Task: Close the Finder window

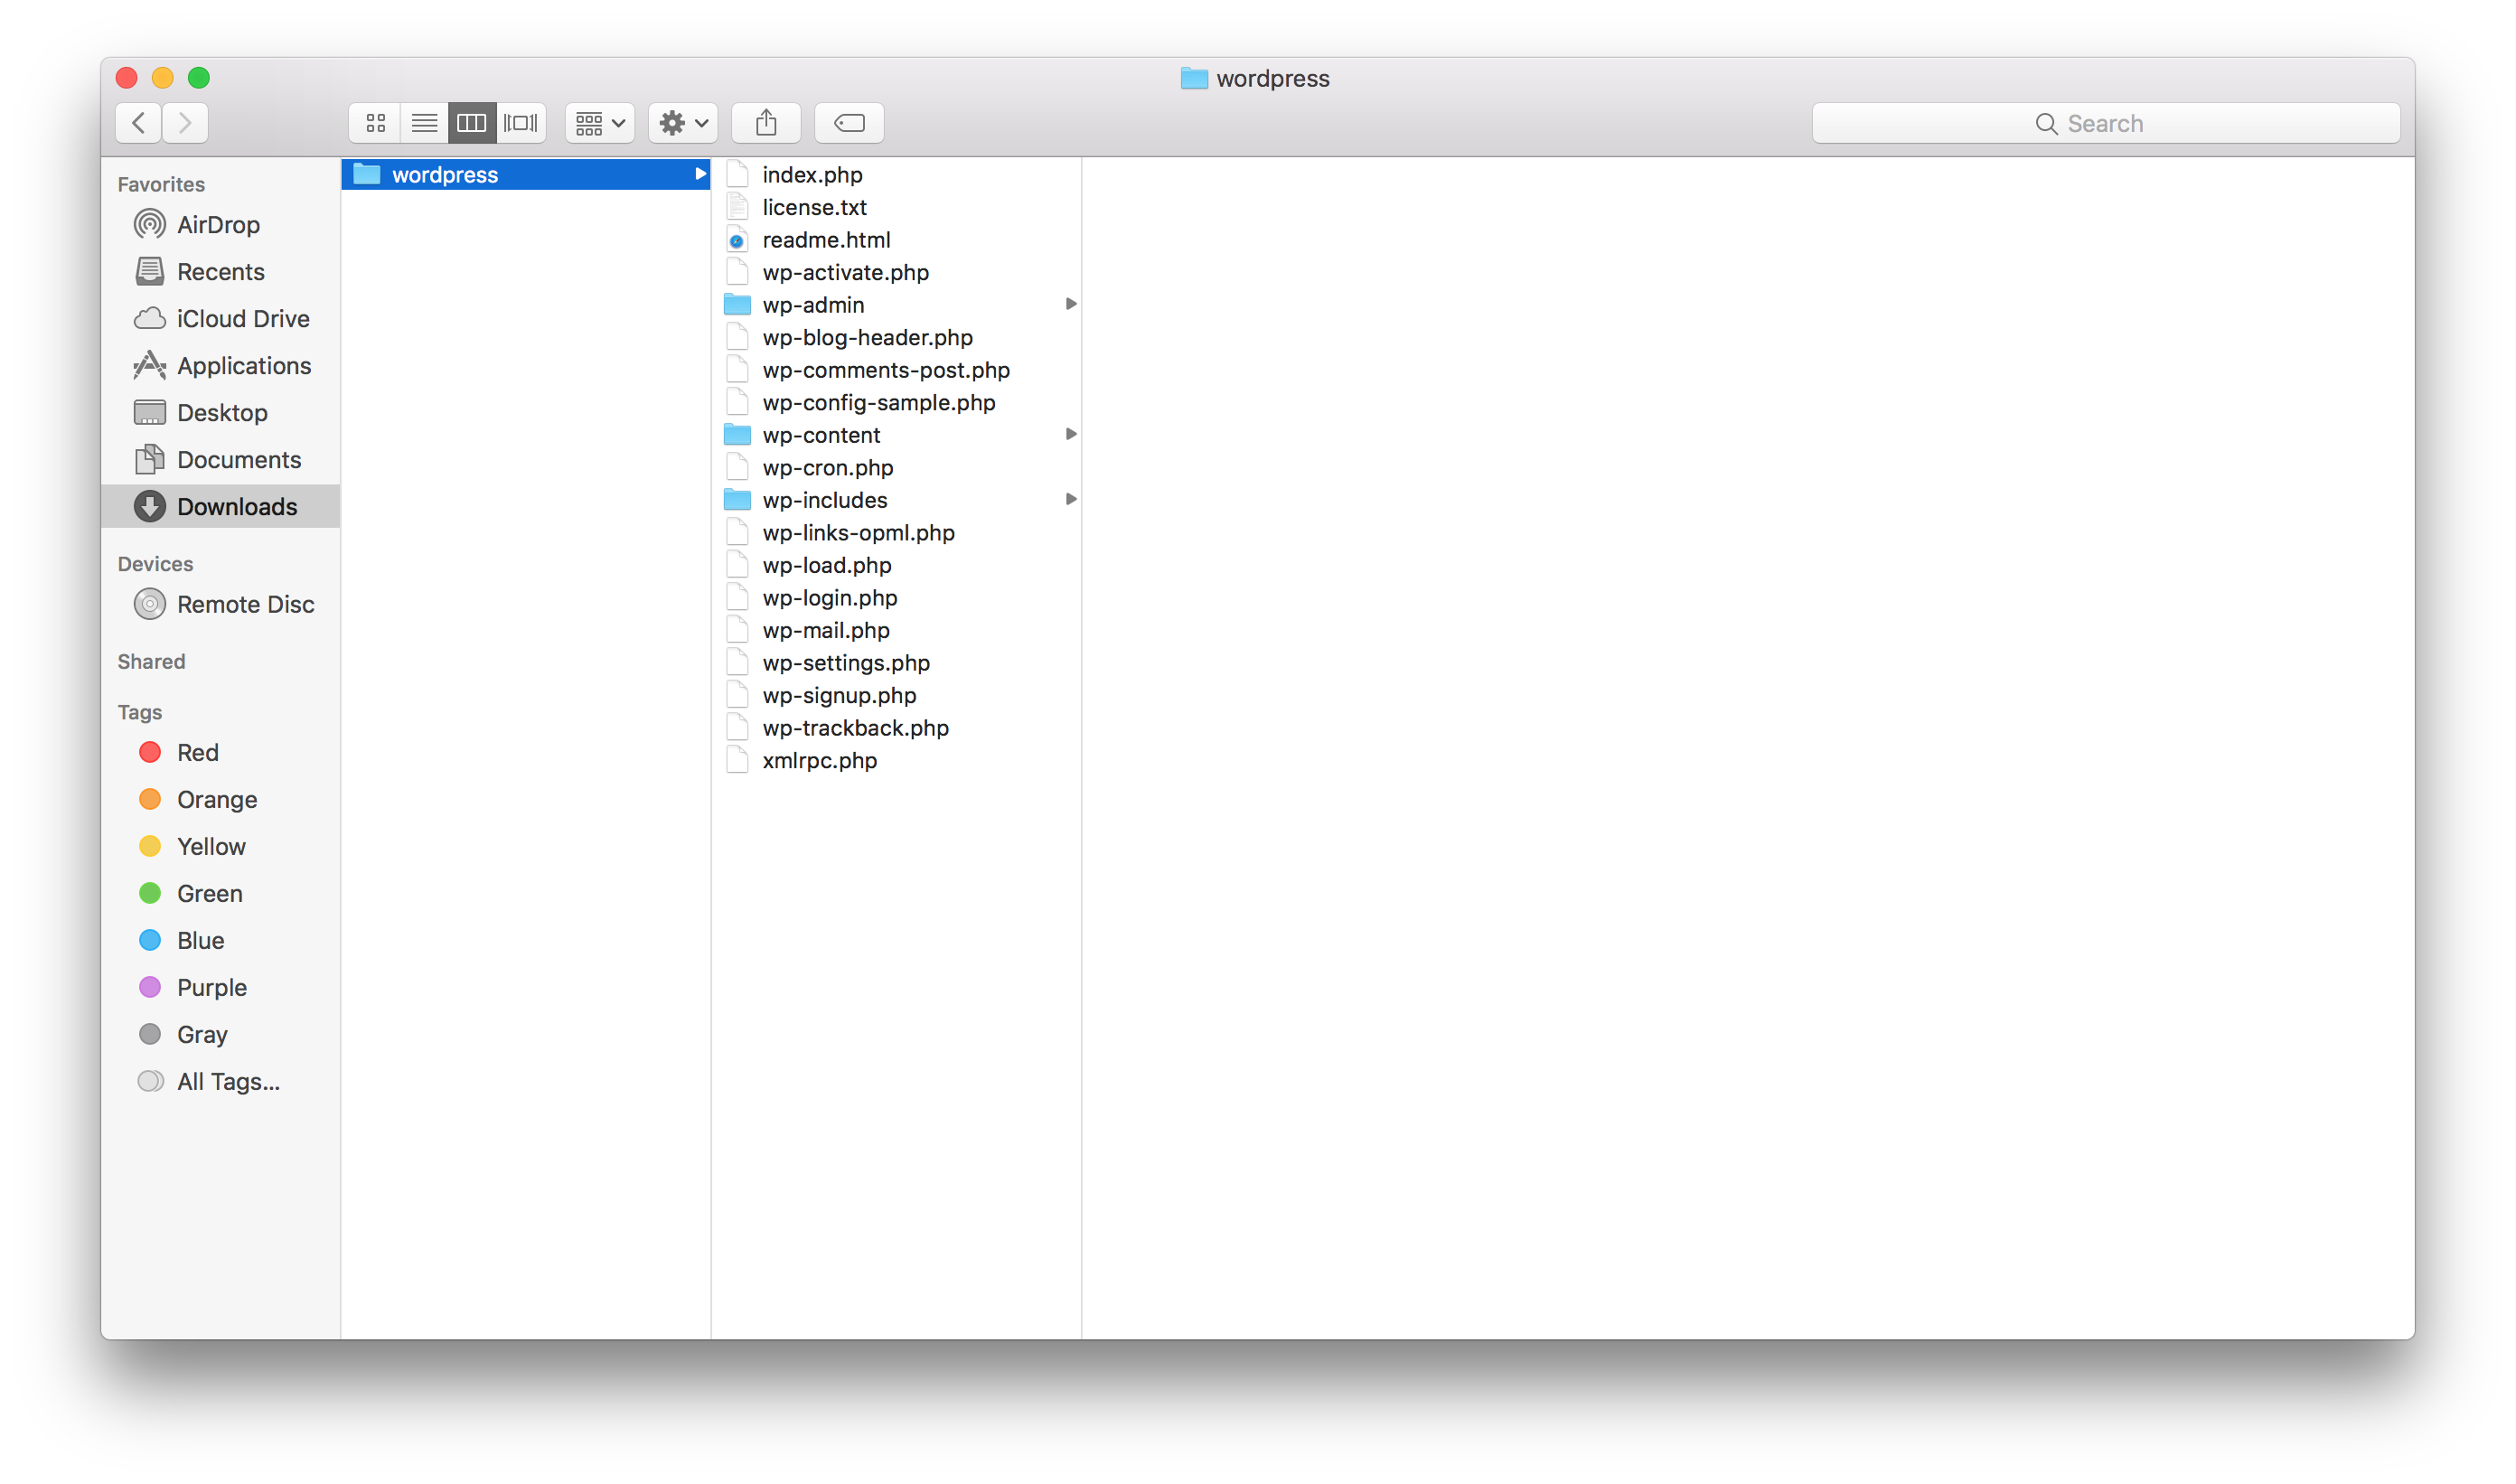Action: coord(127,78)
